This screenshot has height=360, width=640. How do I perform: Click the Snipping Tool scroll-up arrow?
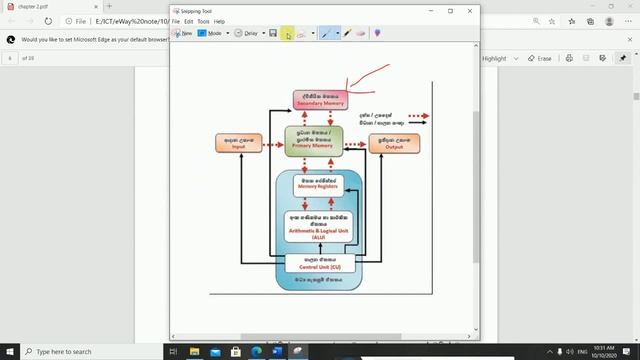476,46
